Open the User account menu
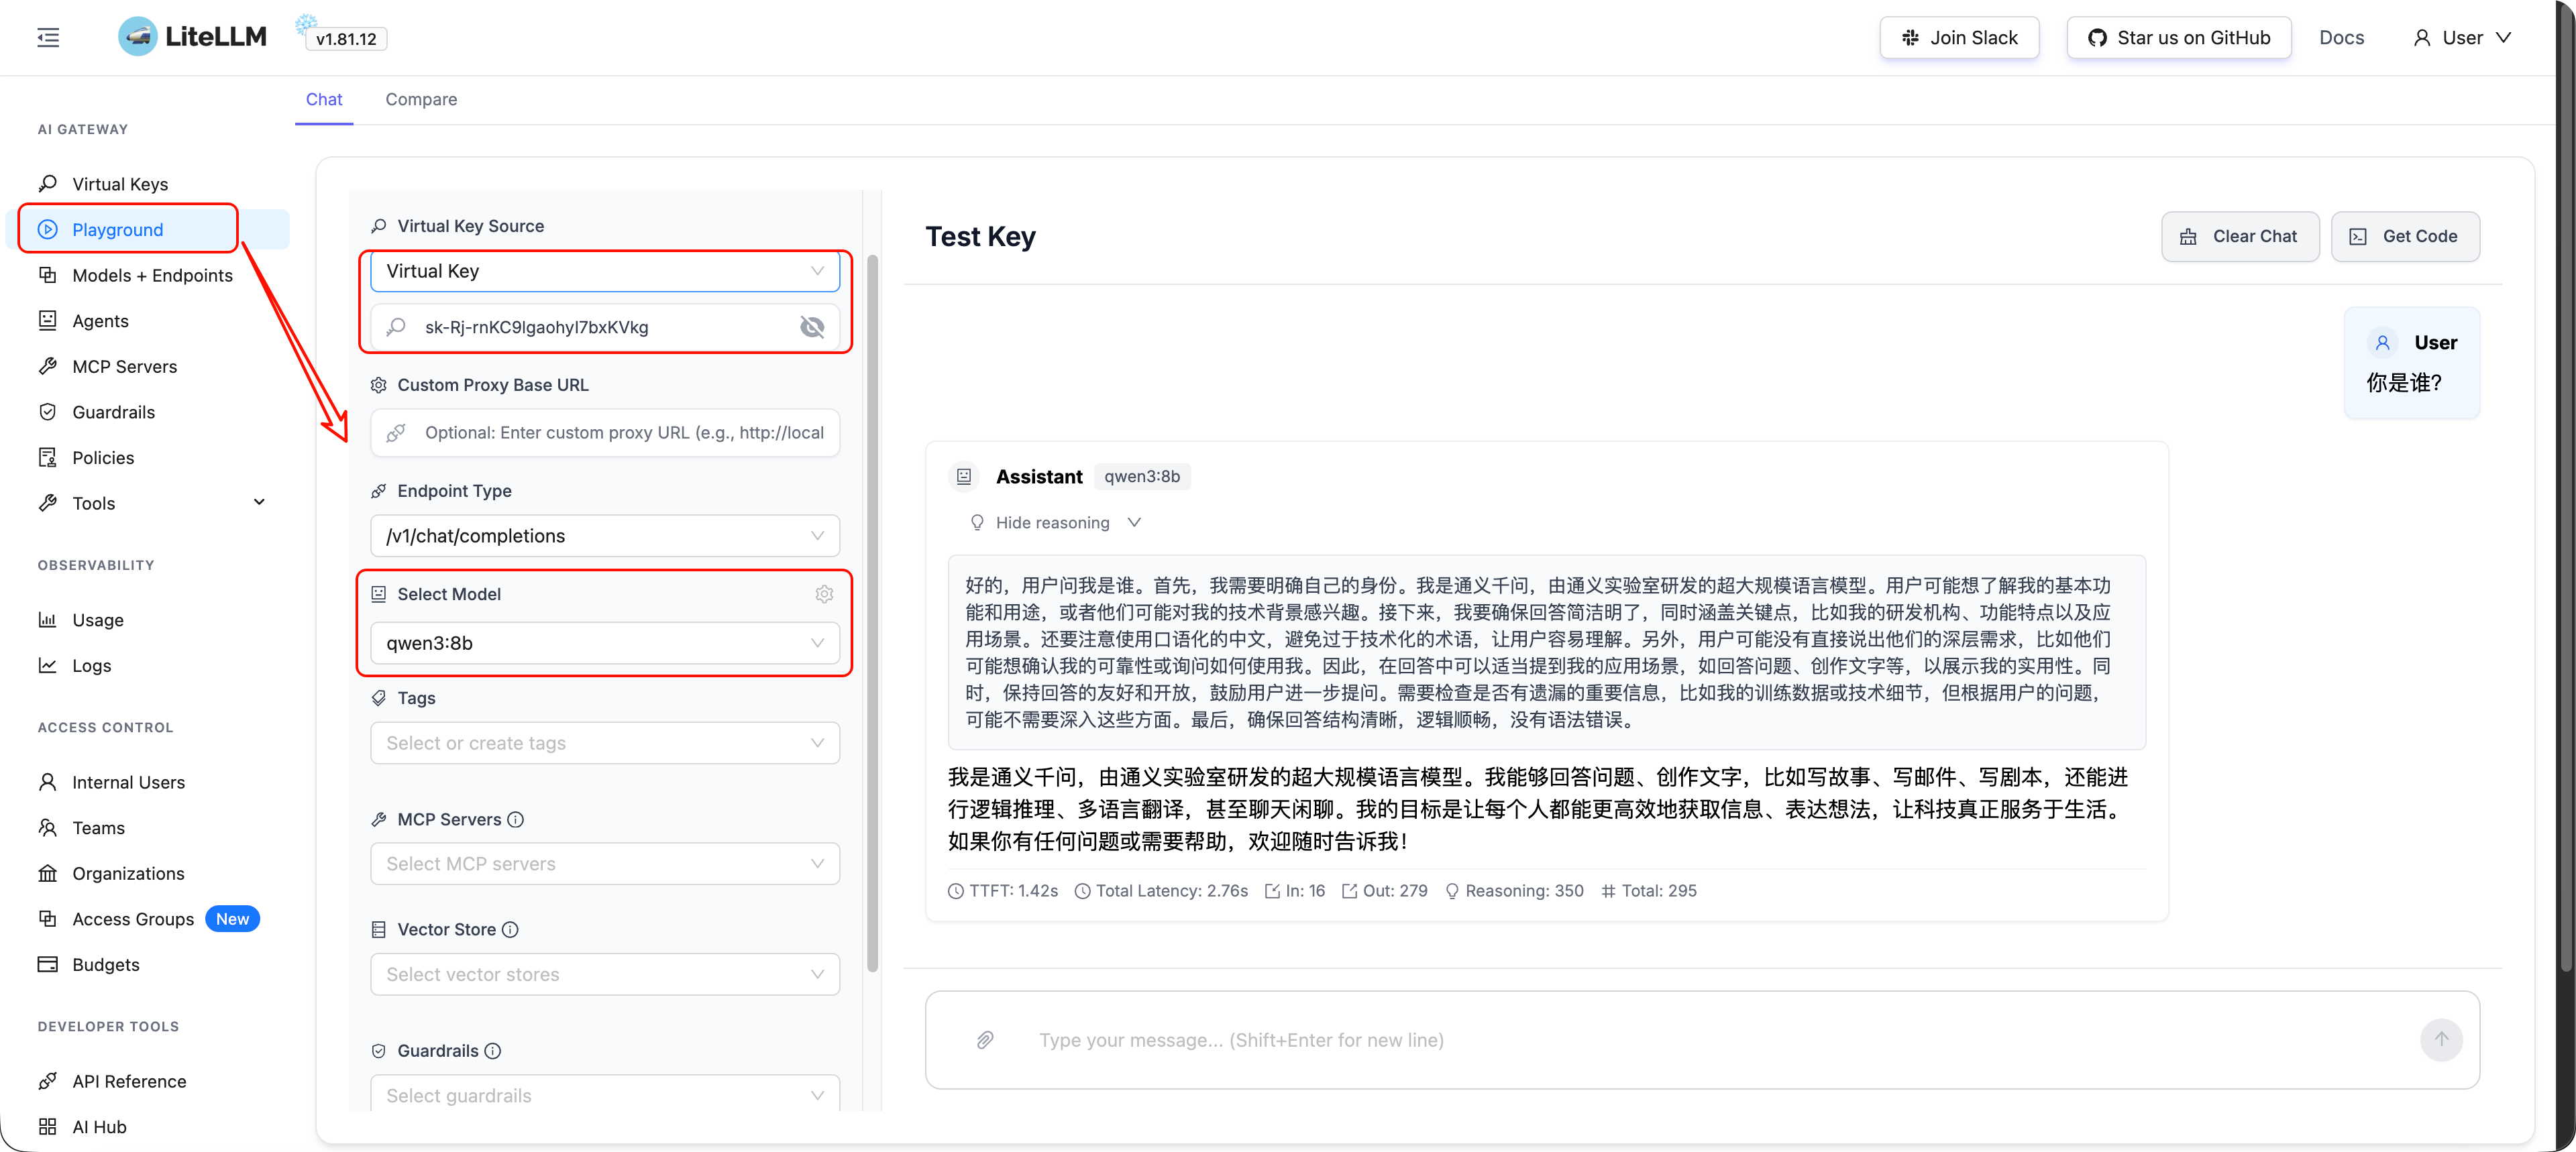 point(2461,38)
